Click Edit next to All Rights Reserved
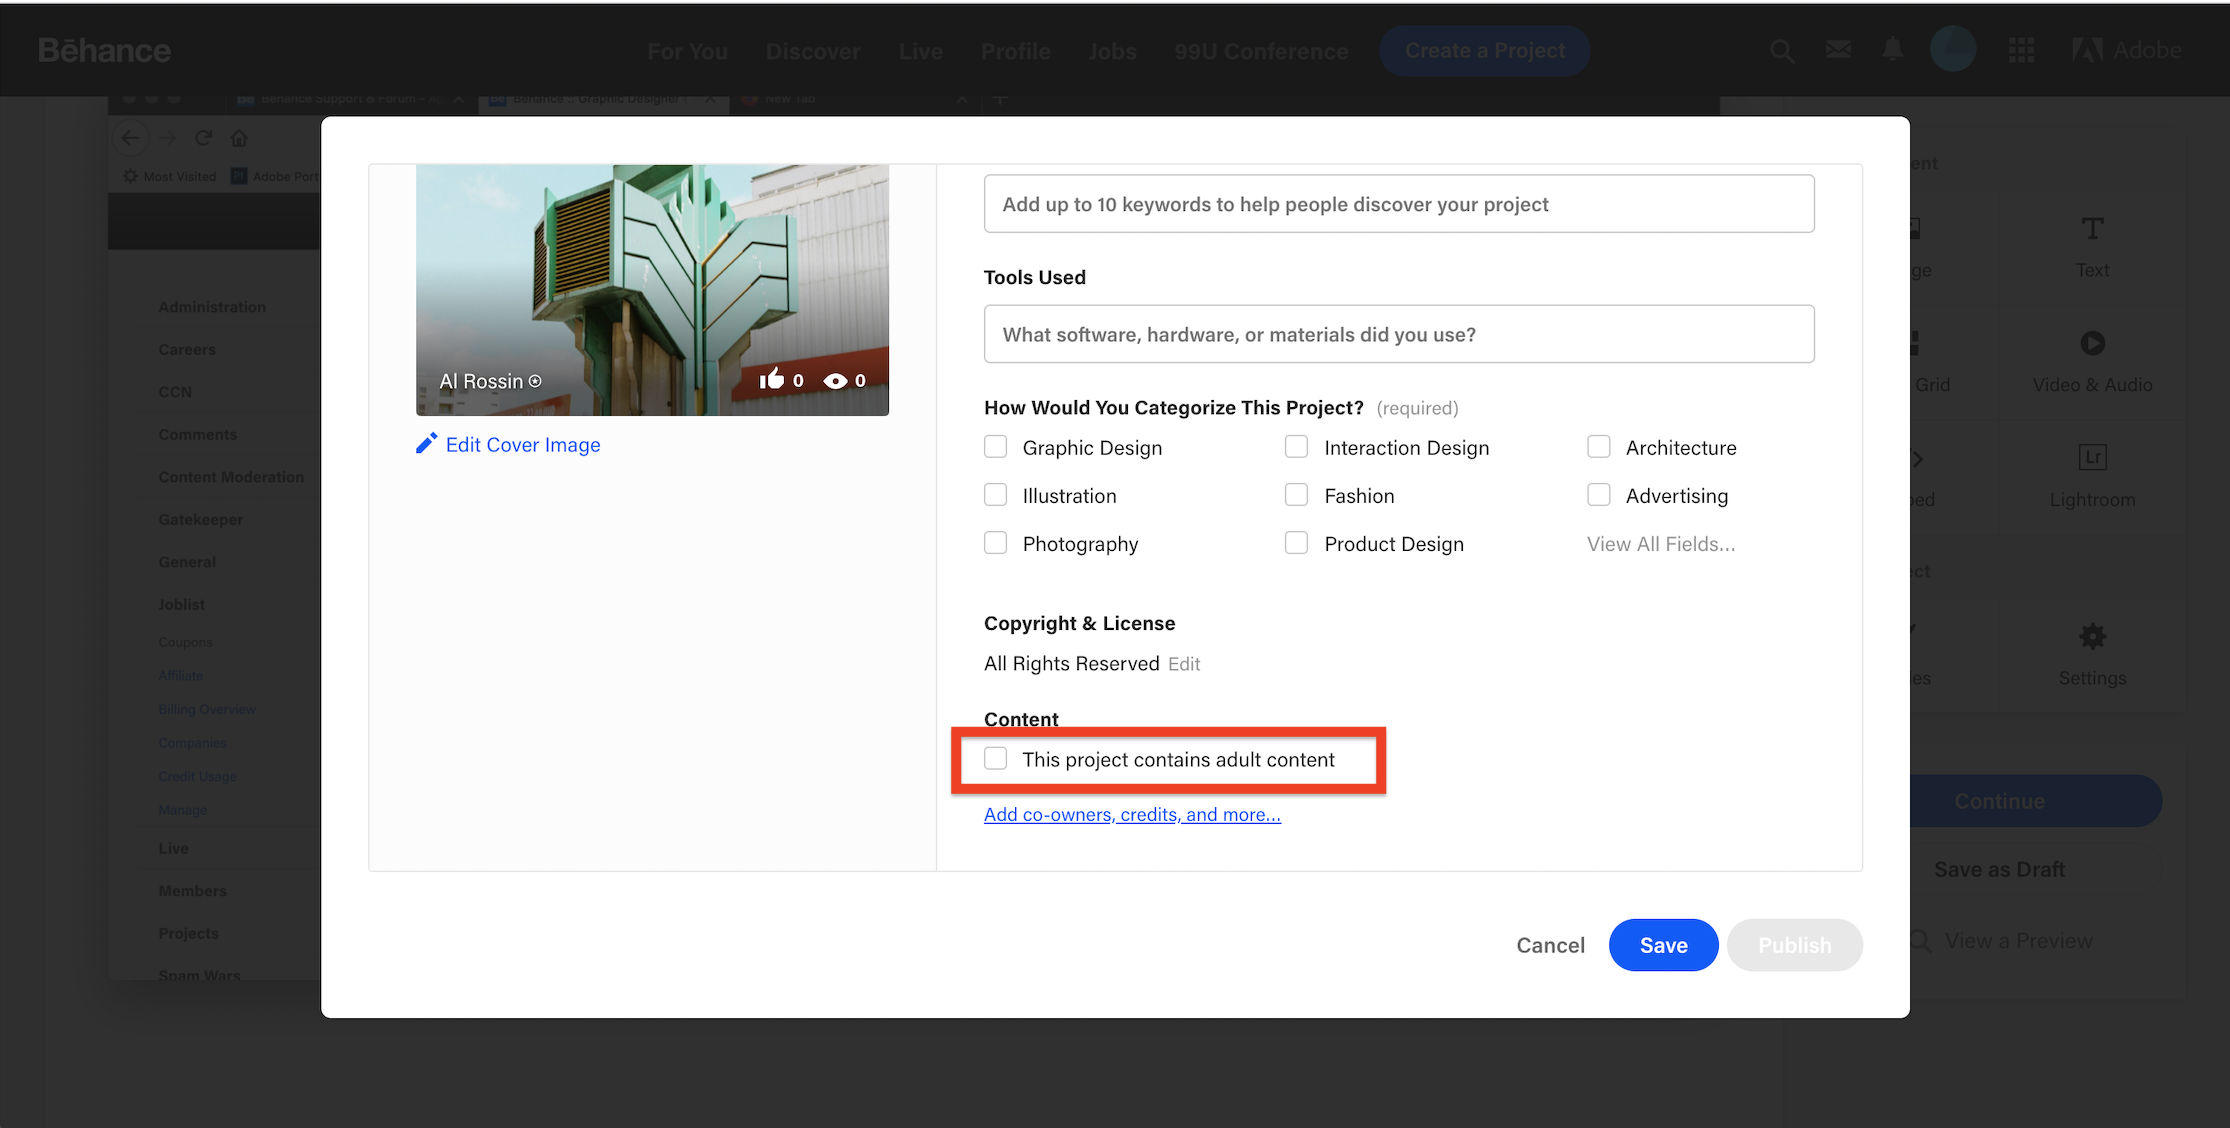Viewport: 2230px width, 1128px height. click(1184, 664)
